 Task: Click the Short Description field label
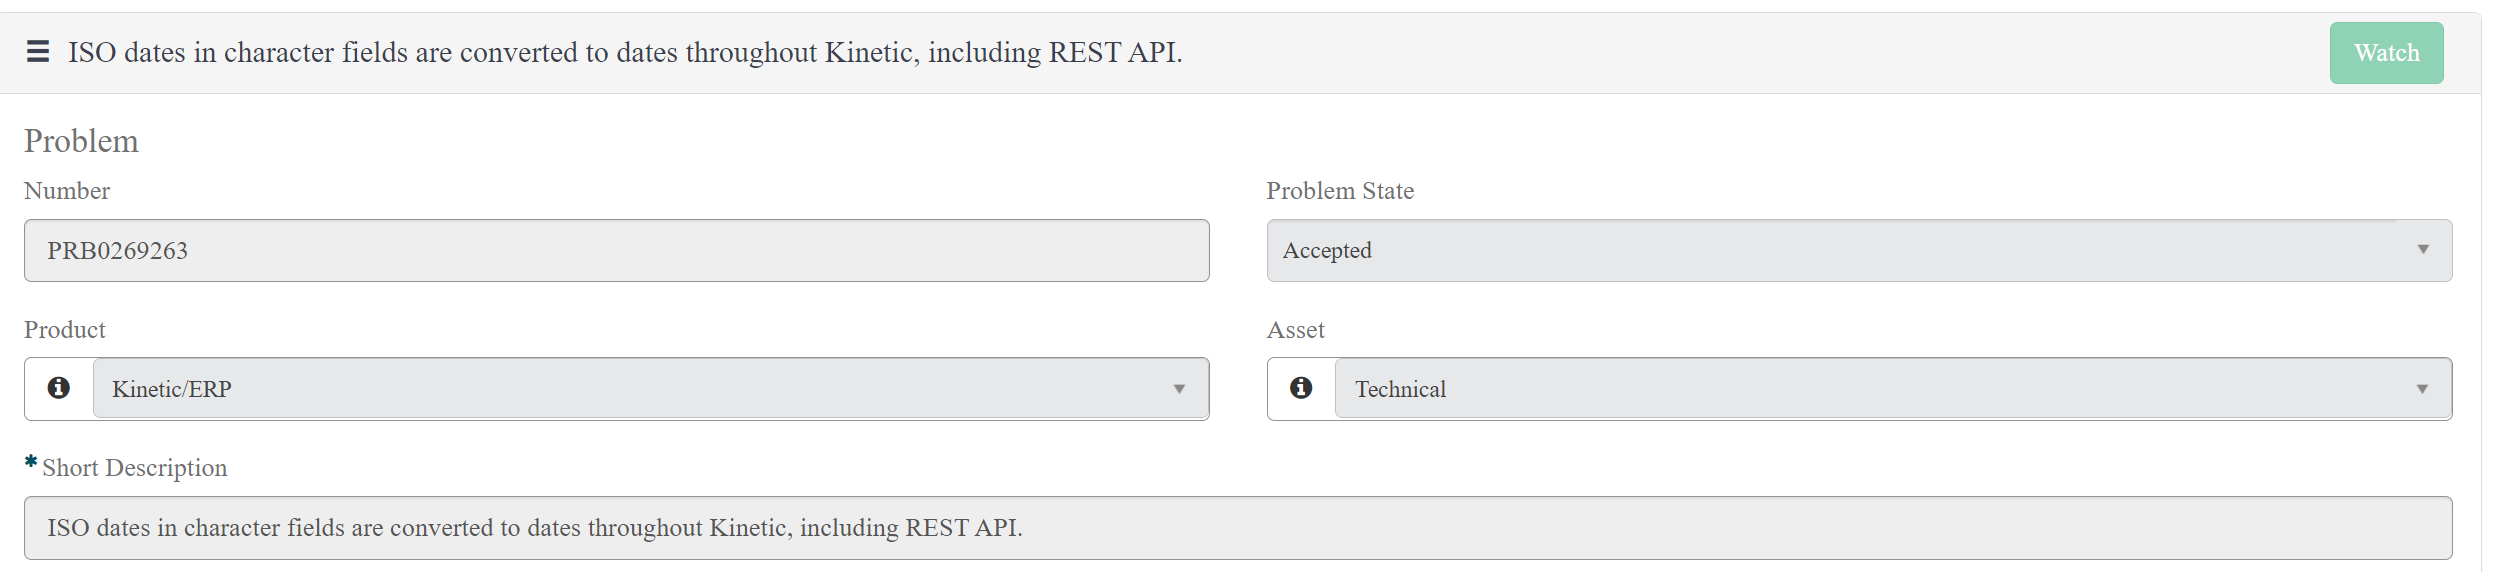tap(135, 468)
